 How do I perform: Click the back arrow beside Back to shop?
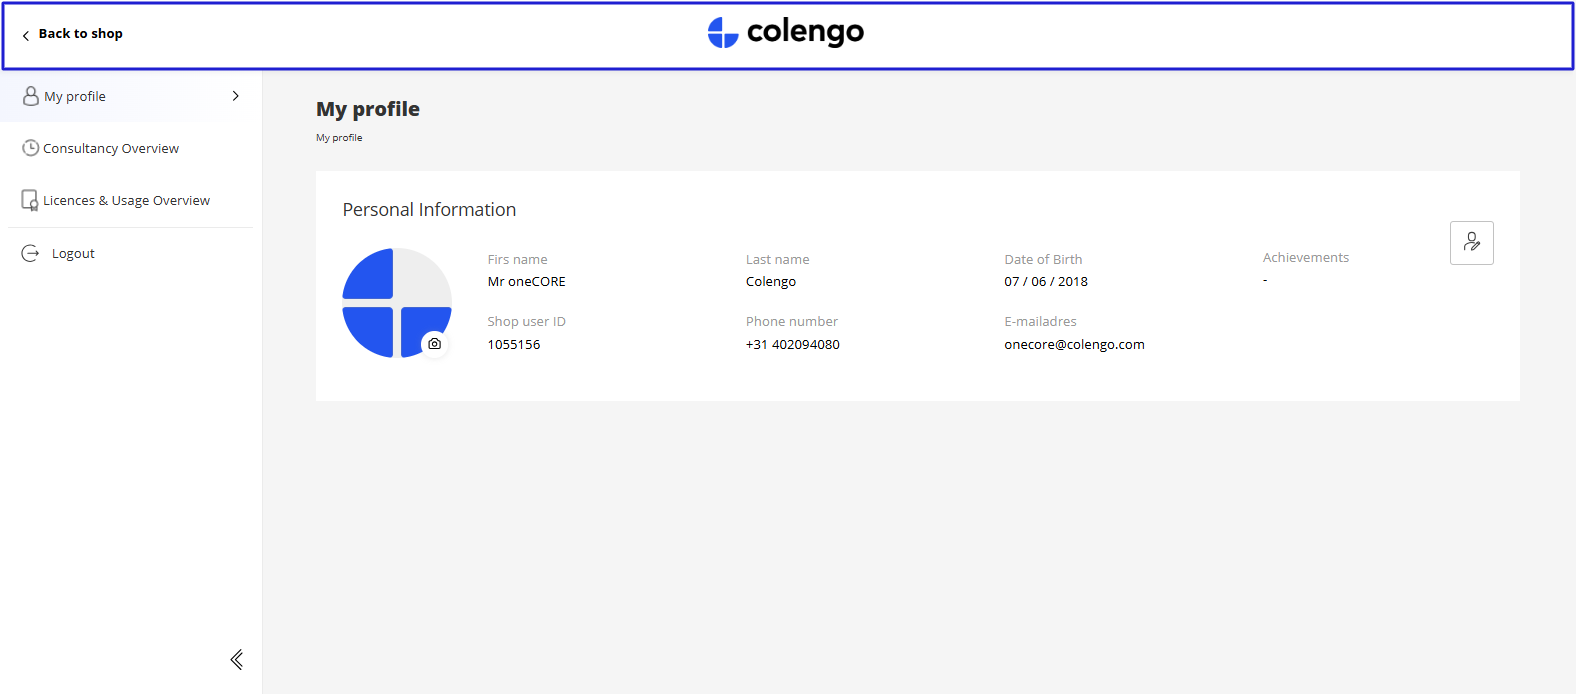point(26,35)
